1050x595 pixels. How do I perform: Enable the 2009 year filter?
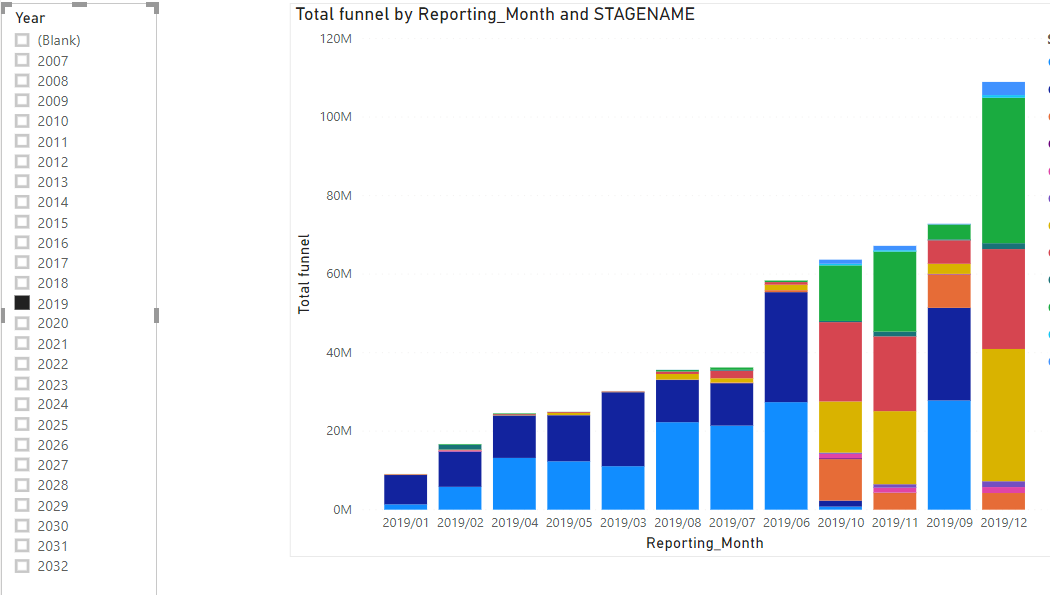[x=22, y=100]
